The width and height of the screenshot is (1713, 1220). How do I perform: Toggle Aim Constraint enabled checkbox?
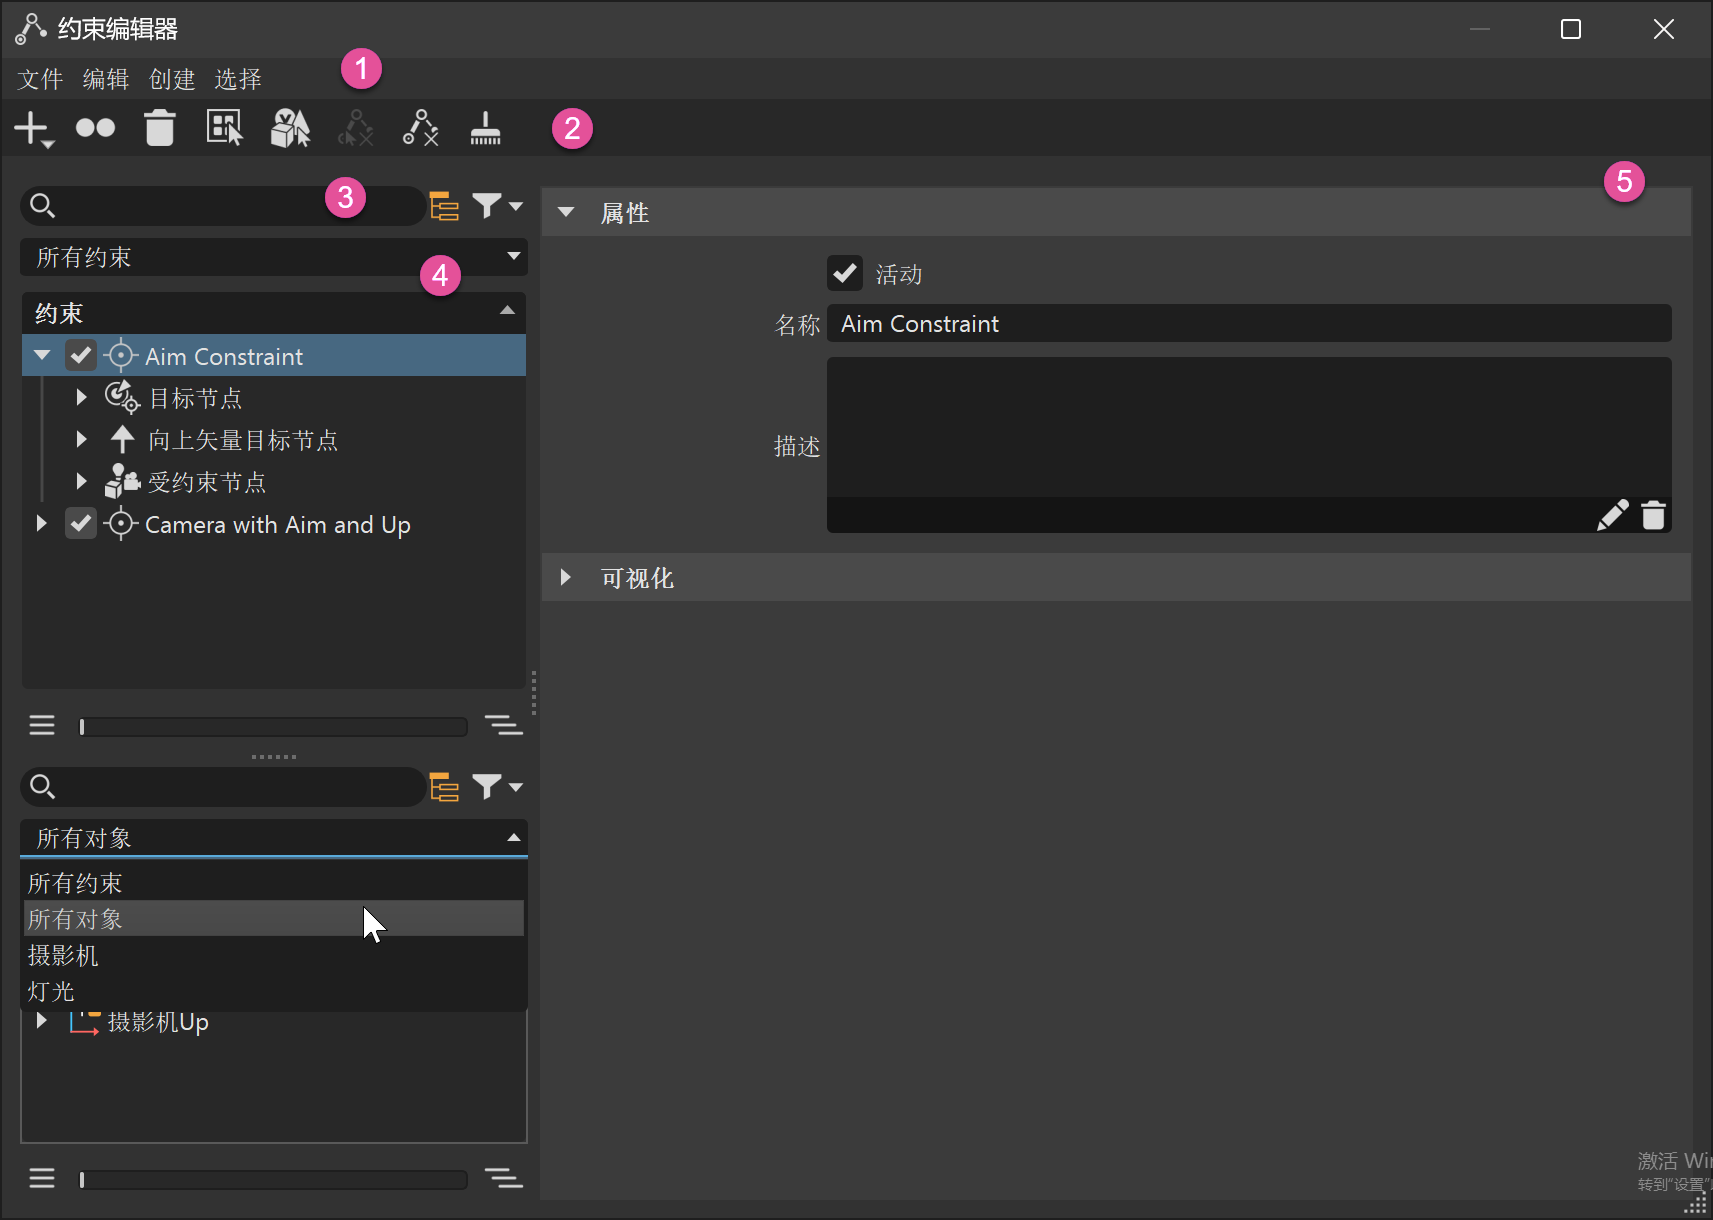coord(81,355)
